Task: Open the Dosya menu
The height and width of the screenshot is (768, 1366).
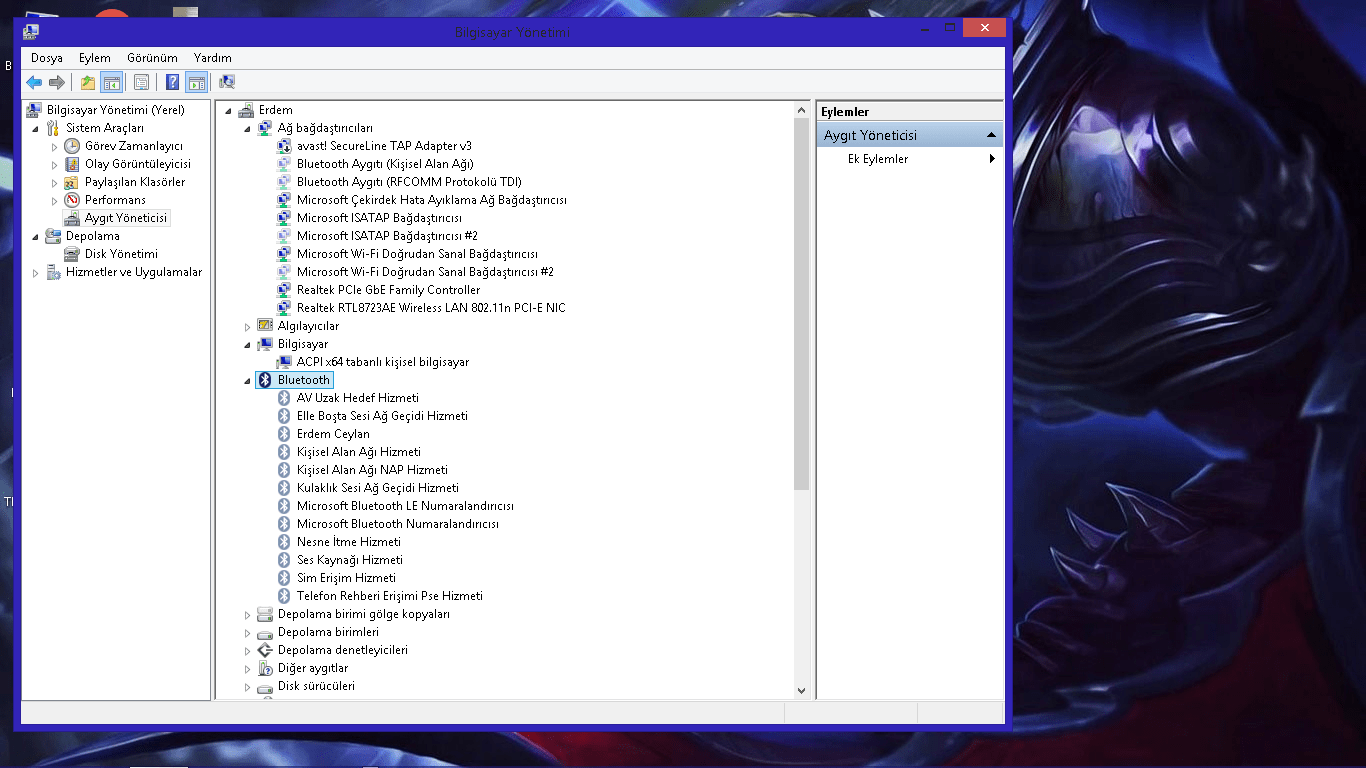Action: coord(47,58)
